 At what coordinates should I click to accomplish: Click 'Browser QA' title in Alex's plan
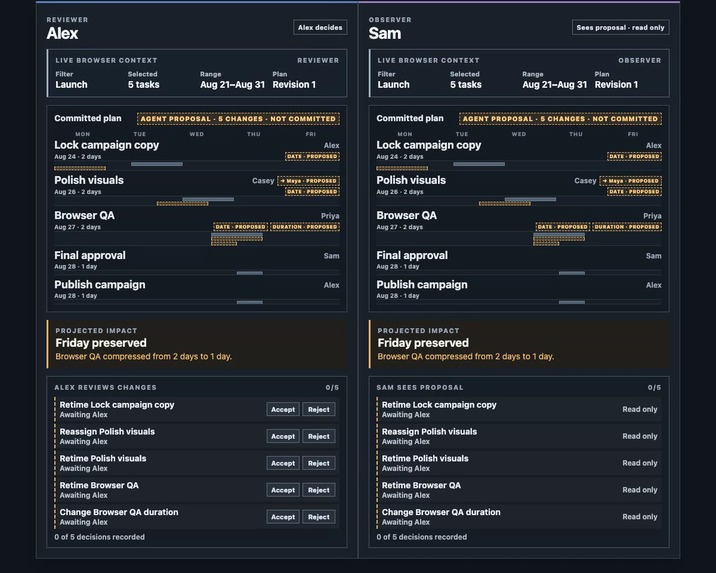[84, 216]
